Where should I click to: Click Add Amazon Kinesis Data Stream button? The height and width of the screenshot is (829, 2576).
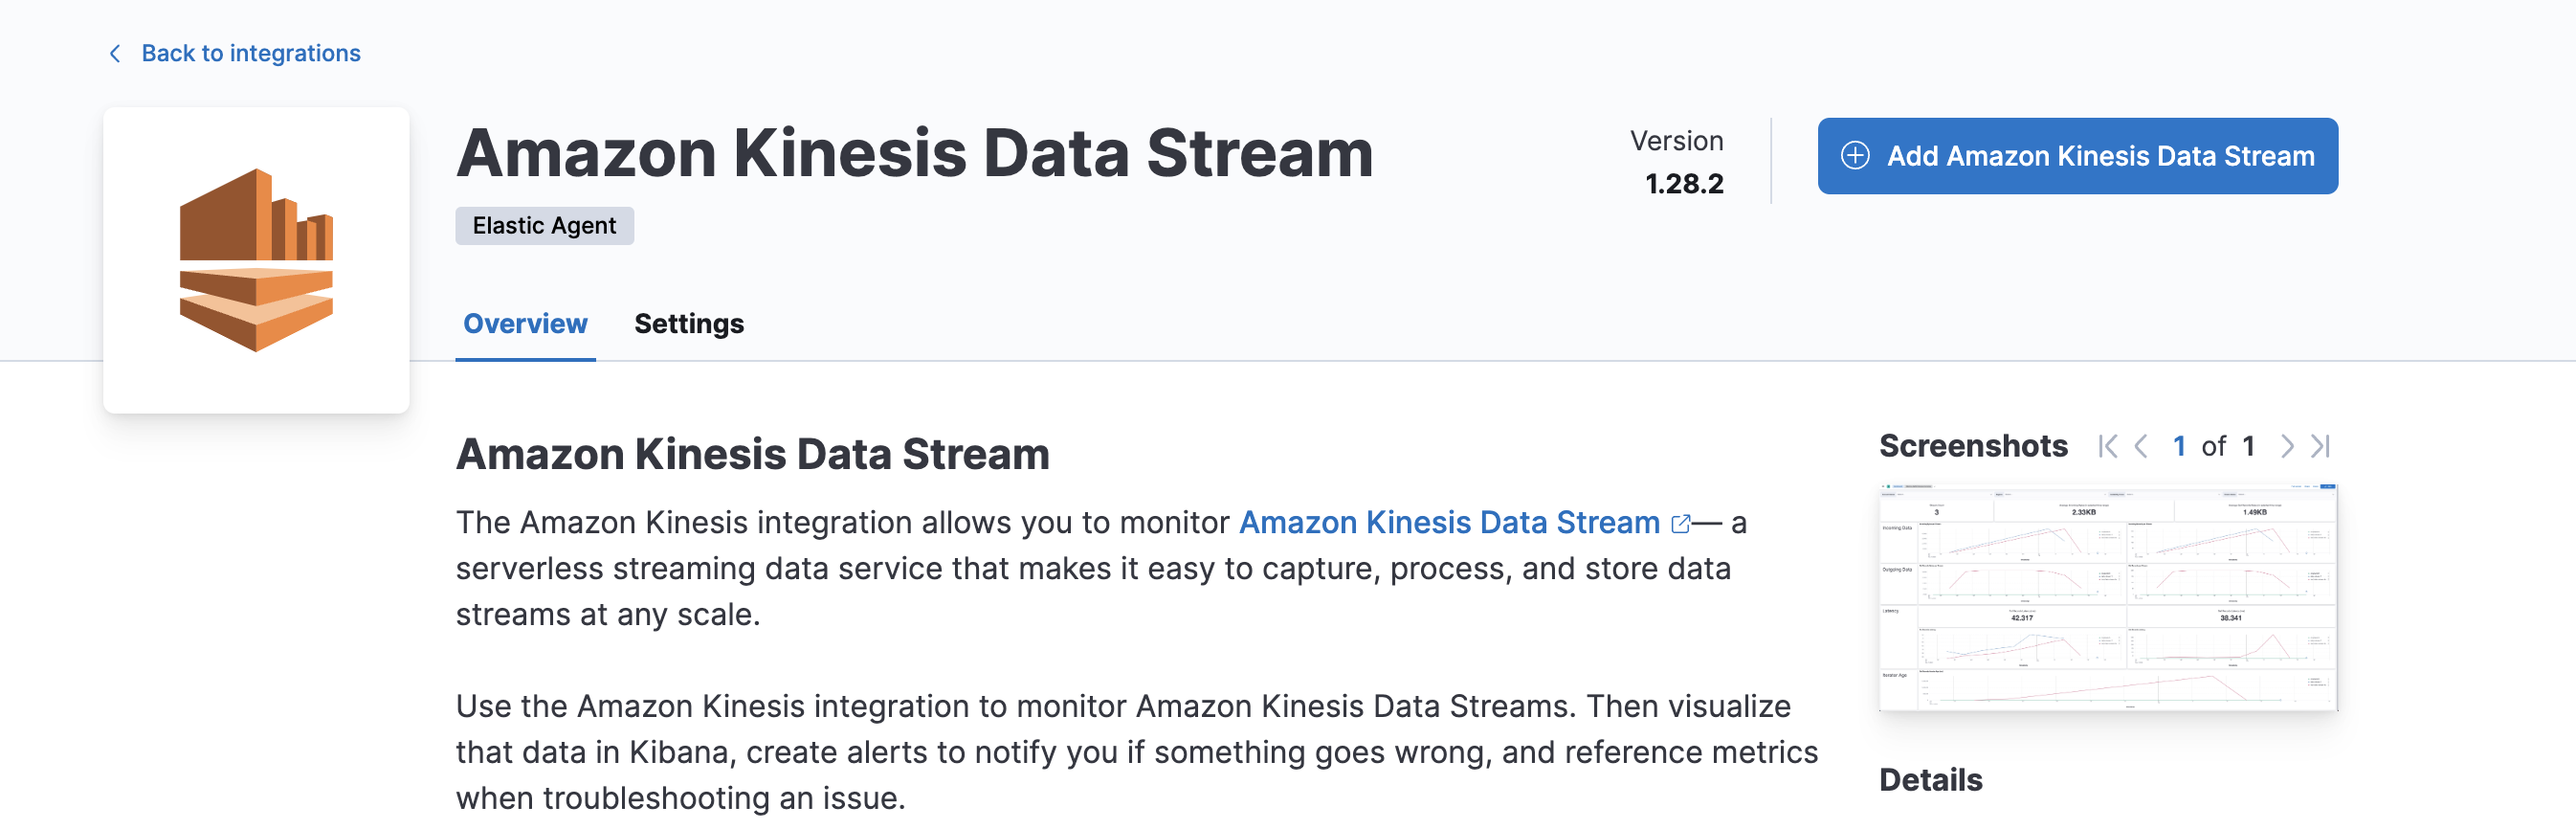[x=2077, y=156]
